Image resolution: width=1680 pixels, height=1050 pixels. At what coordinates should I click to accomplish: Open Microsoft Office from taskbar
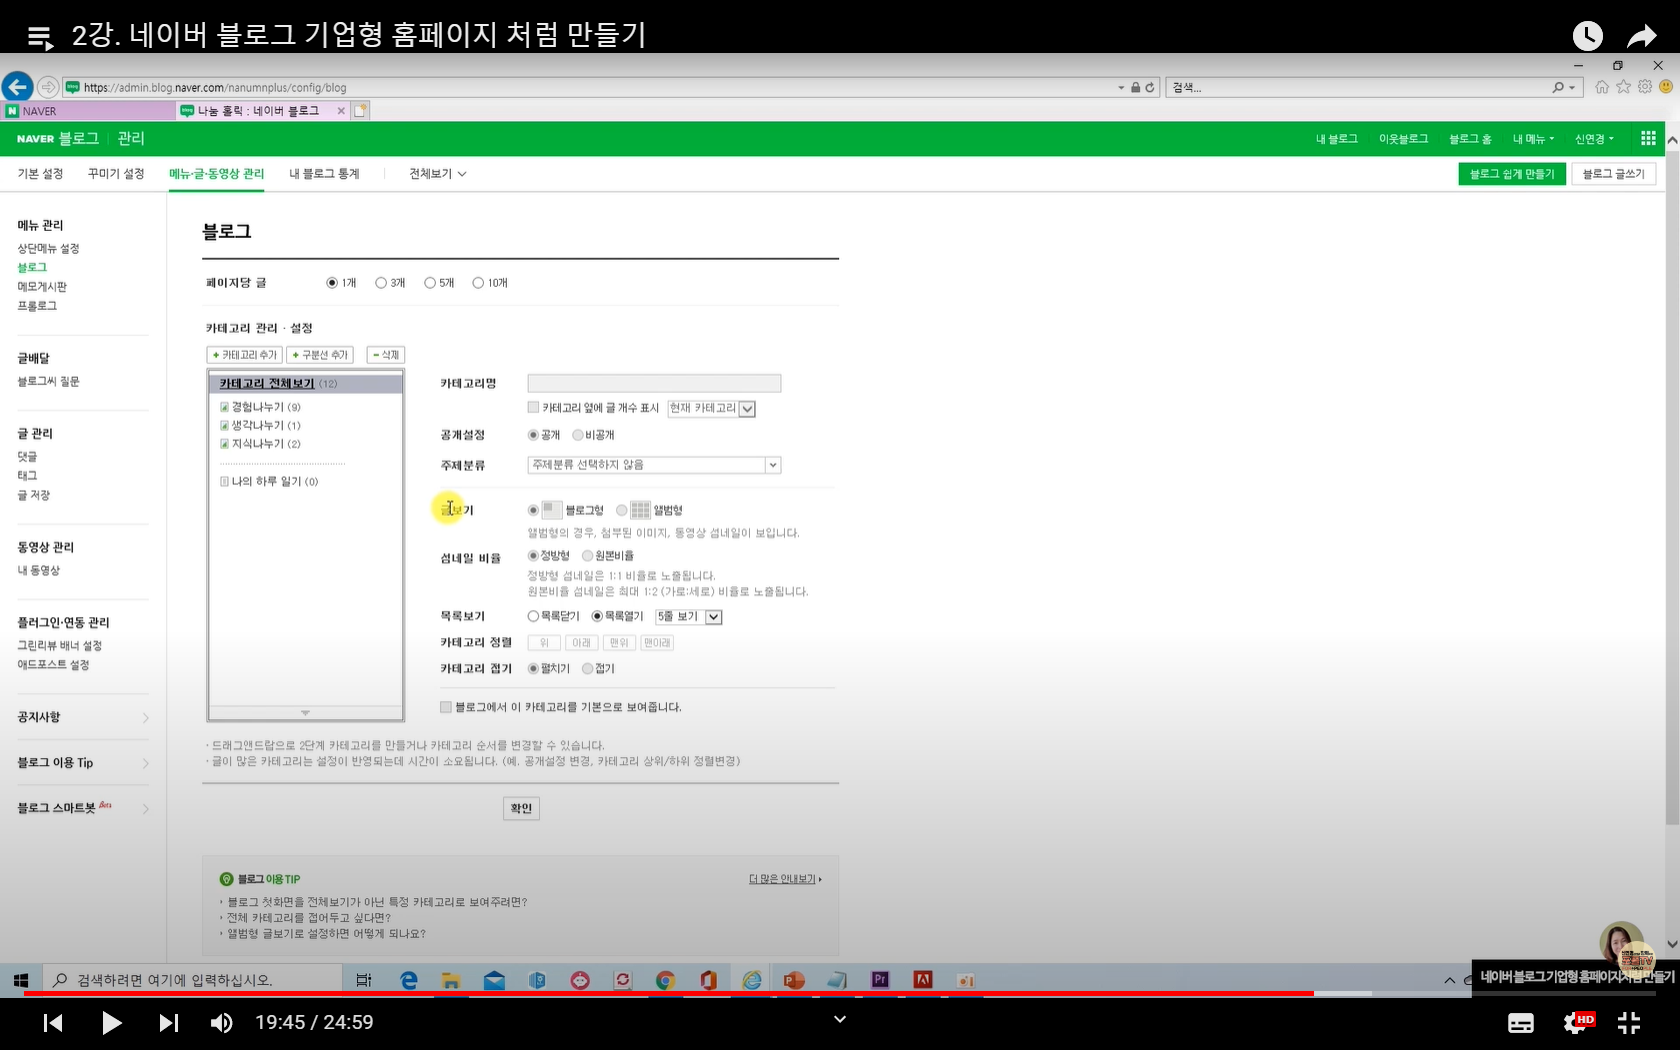(x=709, y=980)
